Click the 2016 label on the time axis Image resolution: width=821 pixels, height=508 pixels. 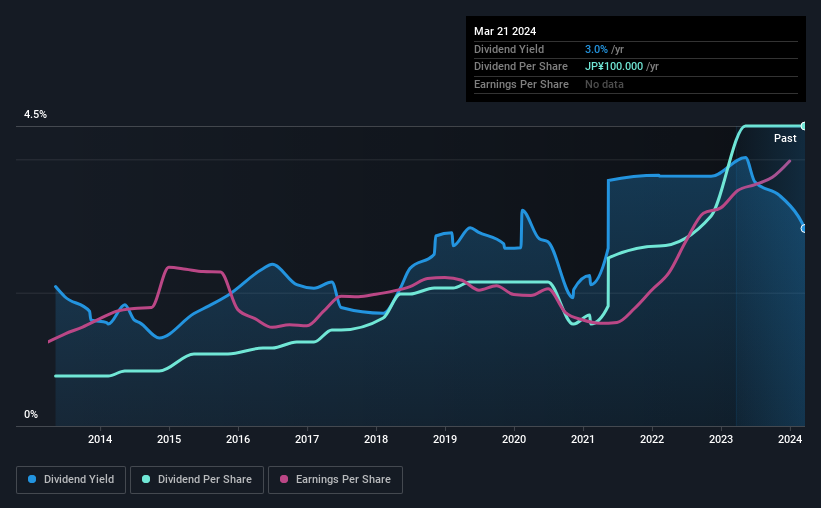pyautogui.click(x=238, y=439)
